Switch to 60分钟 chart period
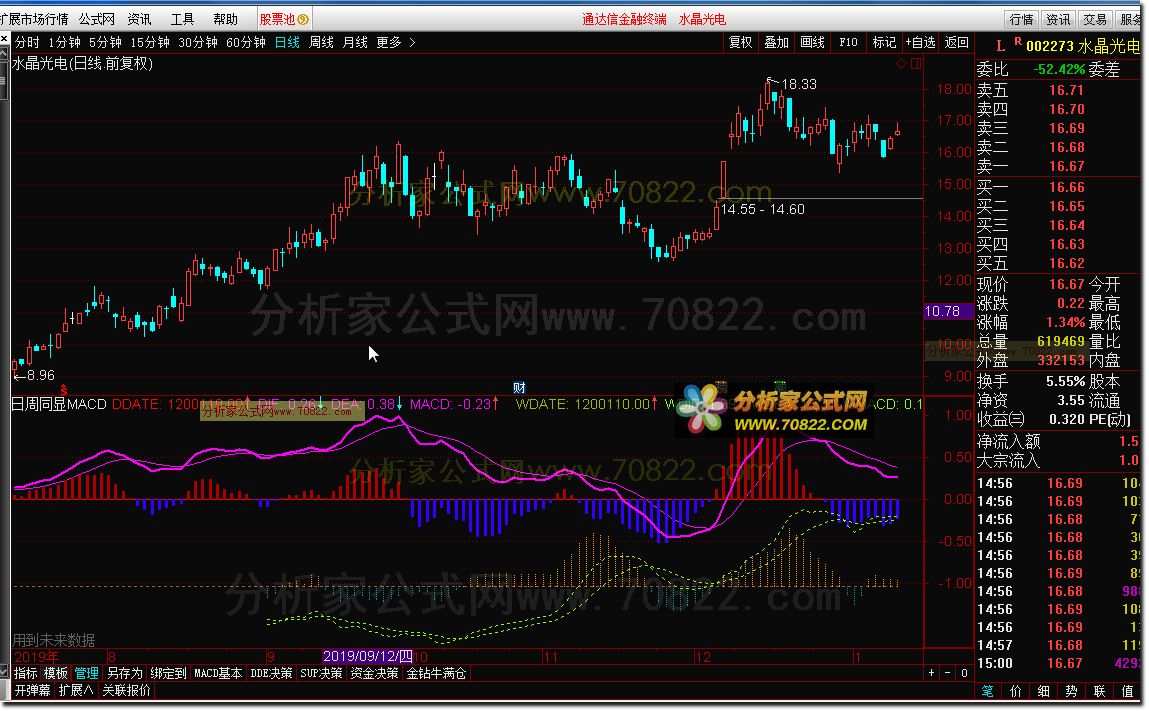1149x711 pixels. click(245, 43)
